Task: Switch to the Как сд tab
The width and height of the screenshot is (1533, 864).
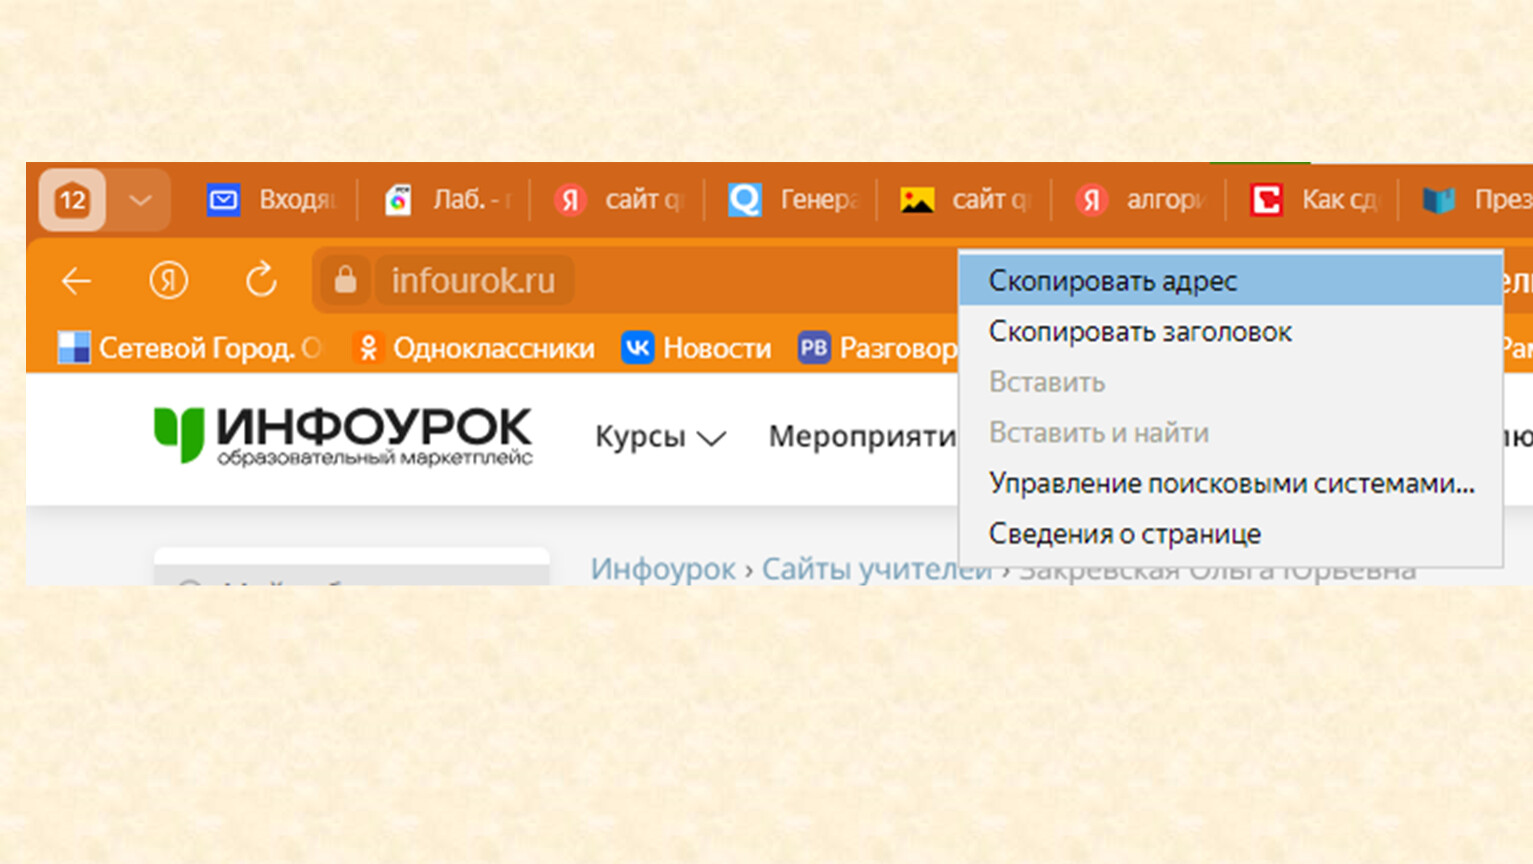Action: click(1314, 200)
